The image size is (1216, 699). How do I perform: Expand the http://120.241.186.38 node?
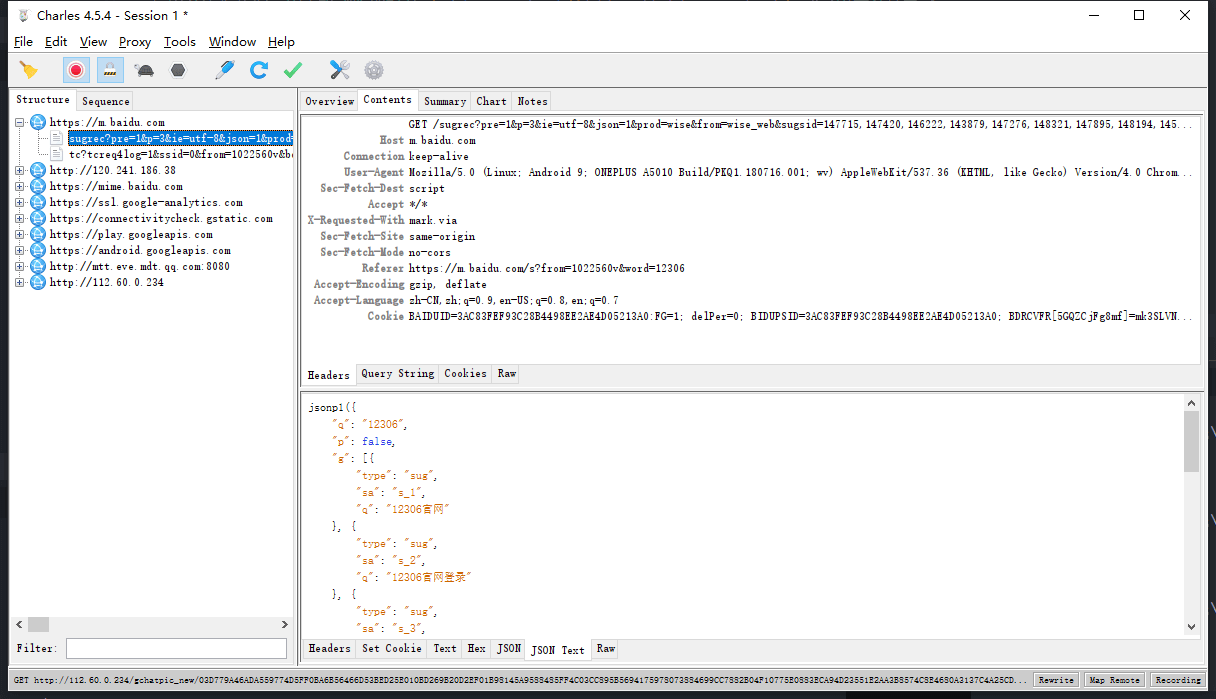(x=20, y=170)
